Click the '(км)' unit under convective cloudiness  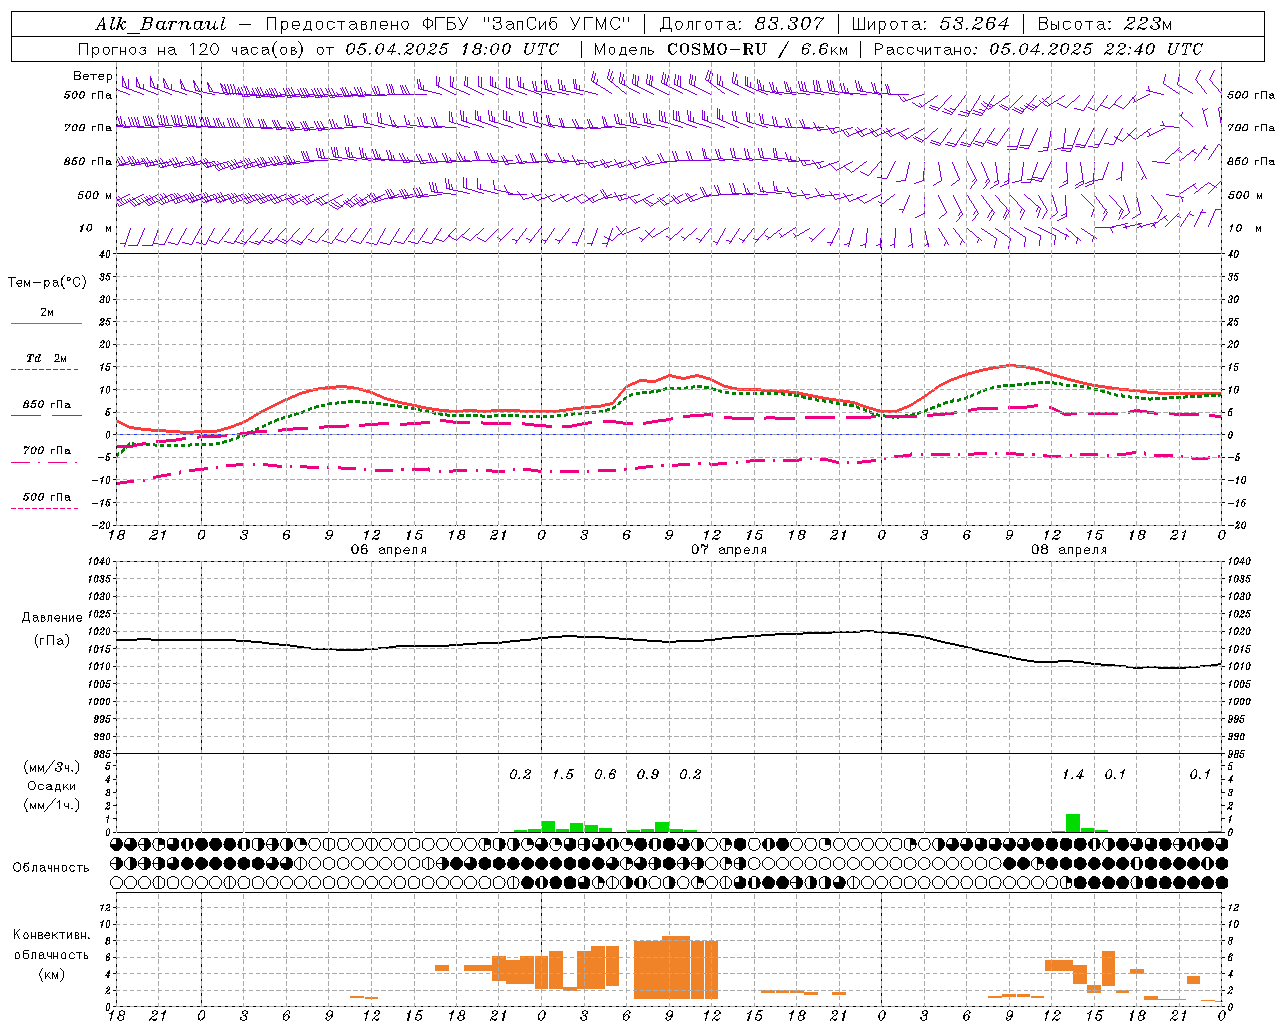[x=52, y=974]
